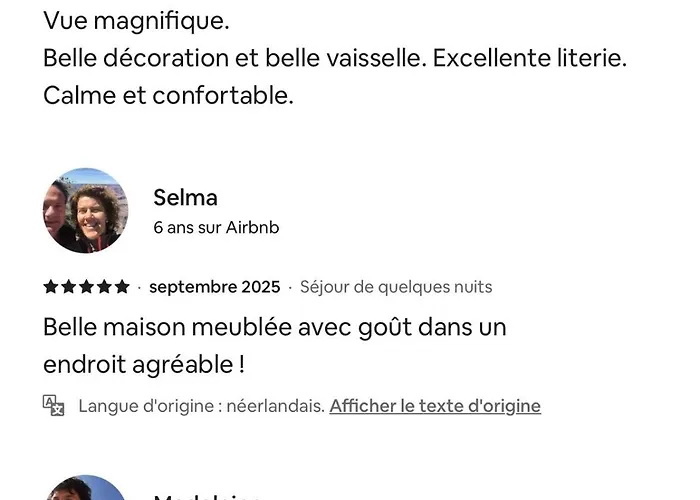700x500 pixels.
Task: Click Selma's profile photo
Action: pos(85,210)
